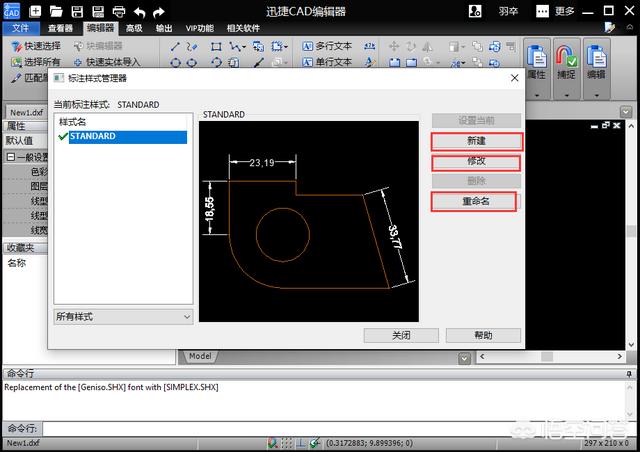Click the Rotate tool icon
Viewport: 640px width, 452px height.
click(x=411, y=46)
